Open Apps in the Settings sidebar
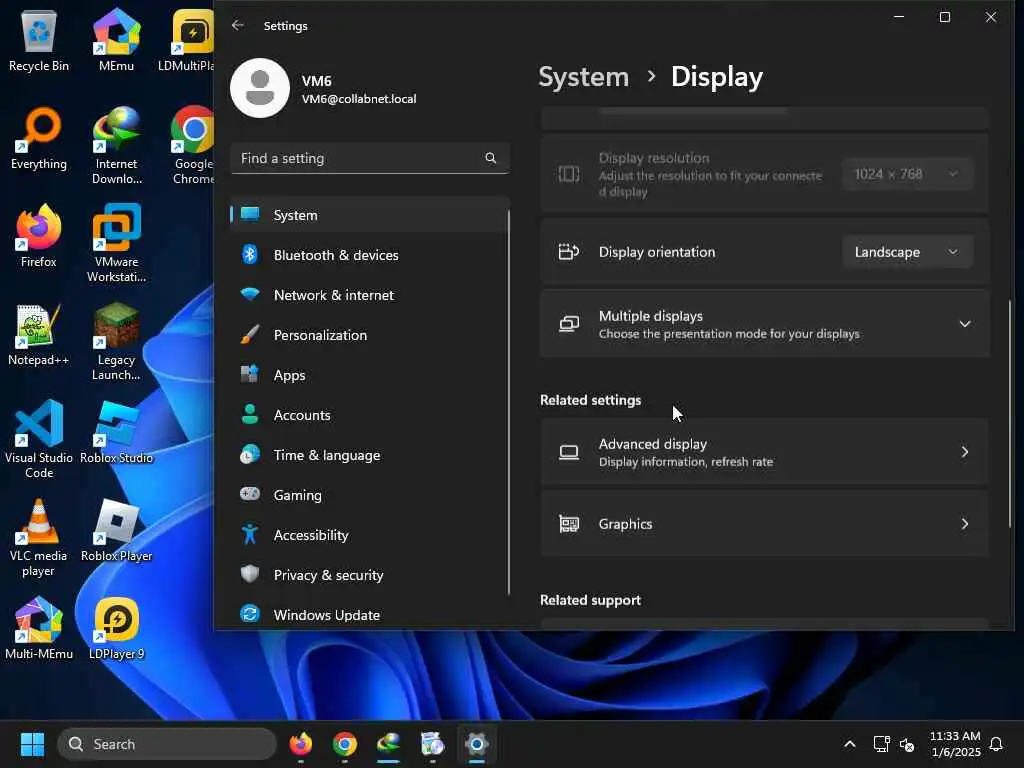 370,375
